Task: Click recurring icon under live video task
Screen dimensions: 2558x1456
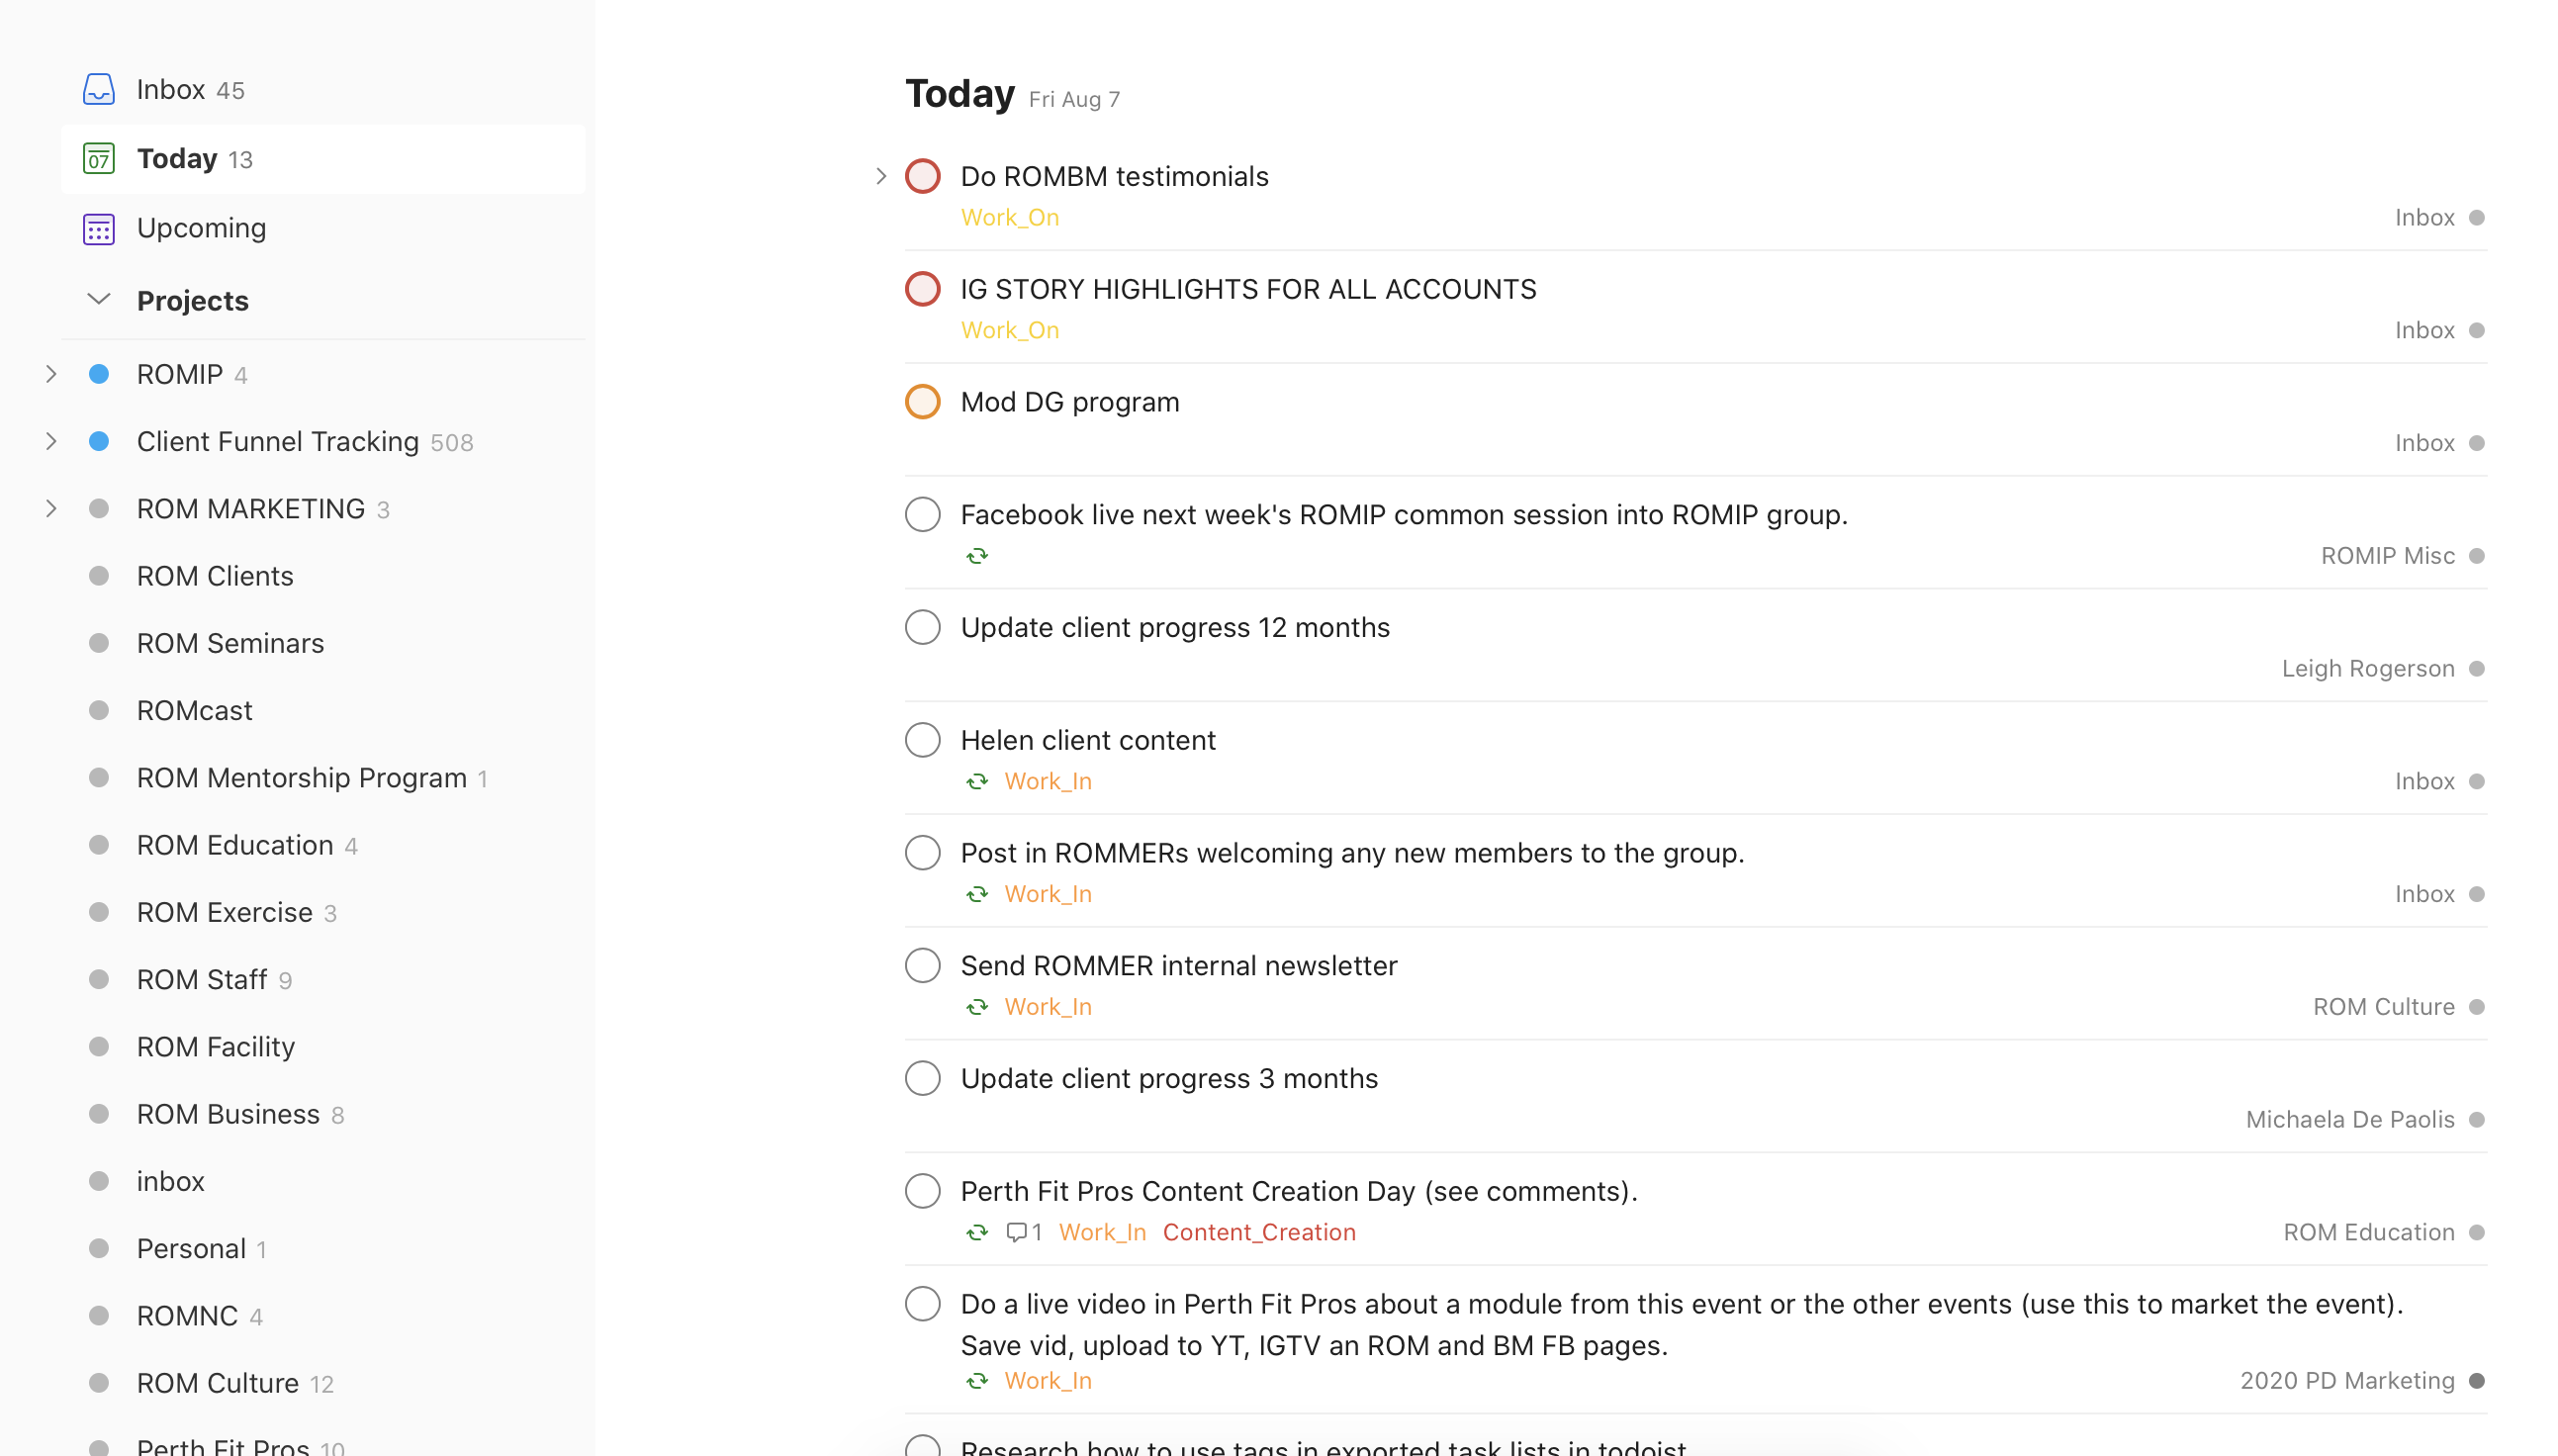Action: click(x=976, y=1380)
